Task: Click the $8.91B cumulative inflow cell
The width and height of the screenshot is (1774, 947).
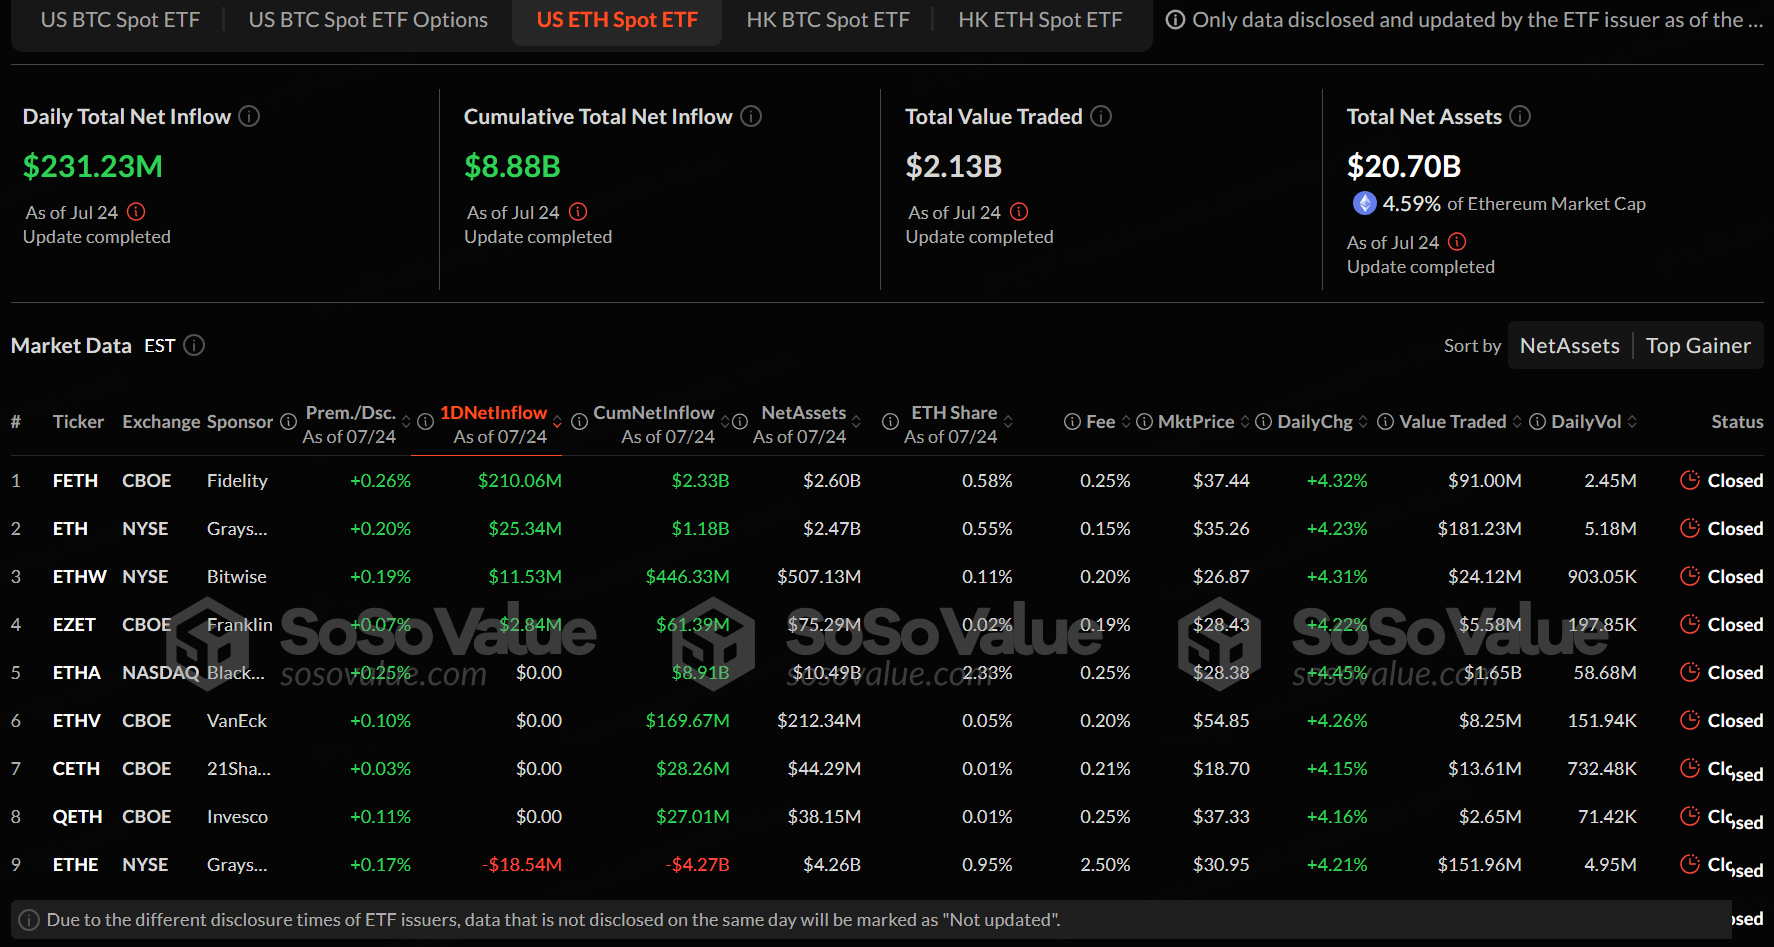Action: [700, 673]
